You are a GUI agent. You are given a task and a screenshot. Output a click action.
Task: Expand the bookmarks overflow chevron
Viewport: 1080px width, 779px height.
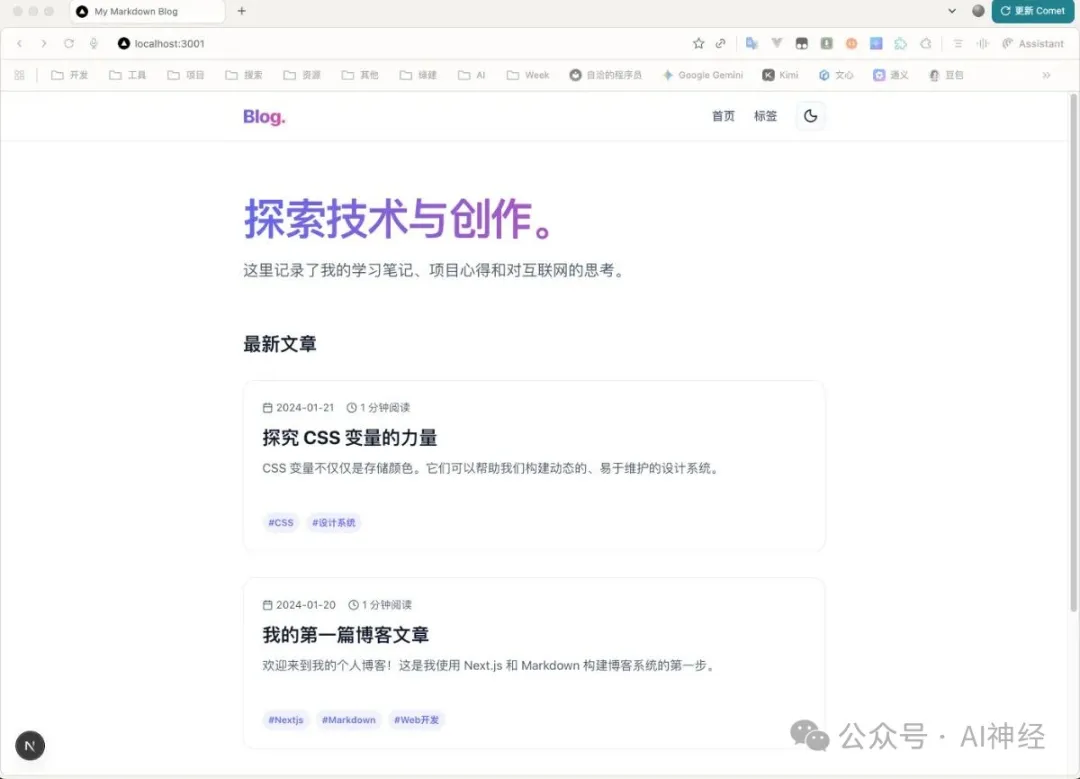[1046, 74]
